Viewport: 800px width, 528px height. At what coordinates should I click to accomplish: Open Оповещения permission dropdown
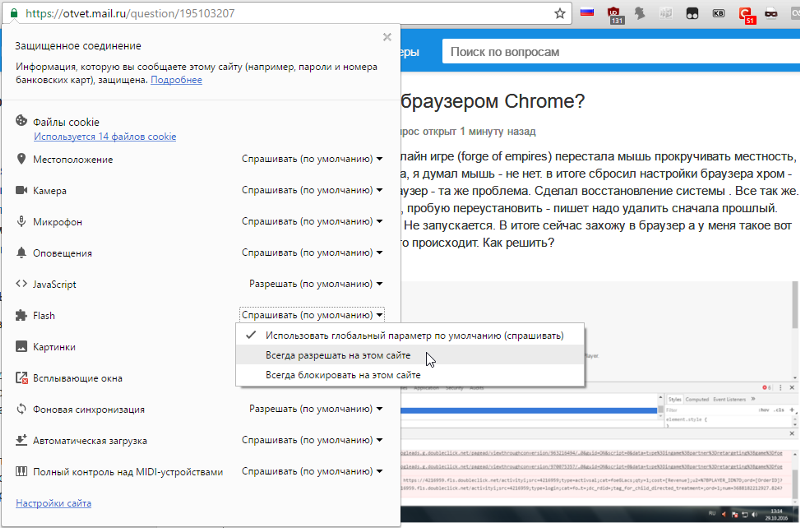312,253
